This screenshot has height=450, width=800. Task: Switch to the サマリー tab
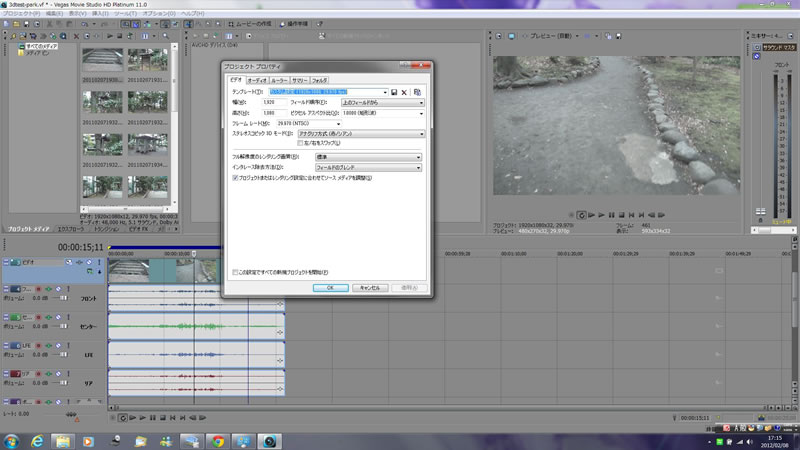(x=299, y=79)
